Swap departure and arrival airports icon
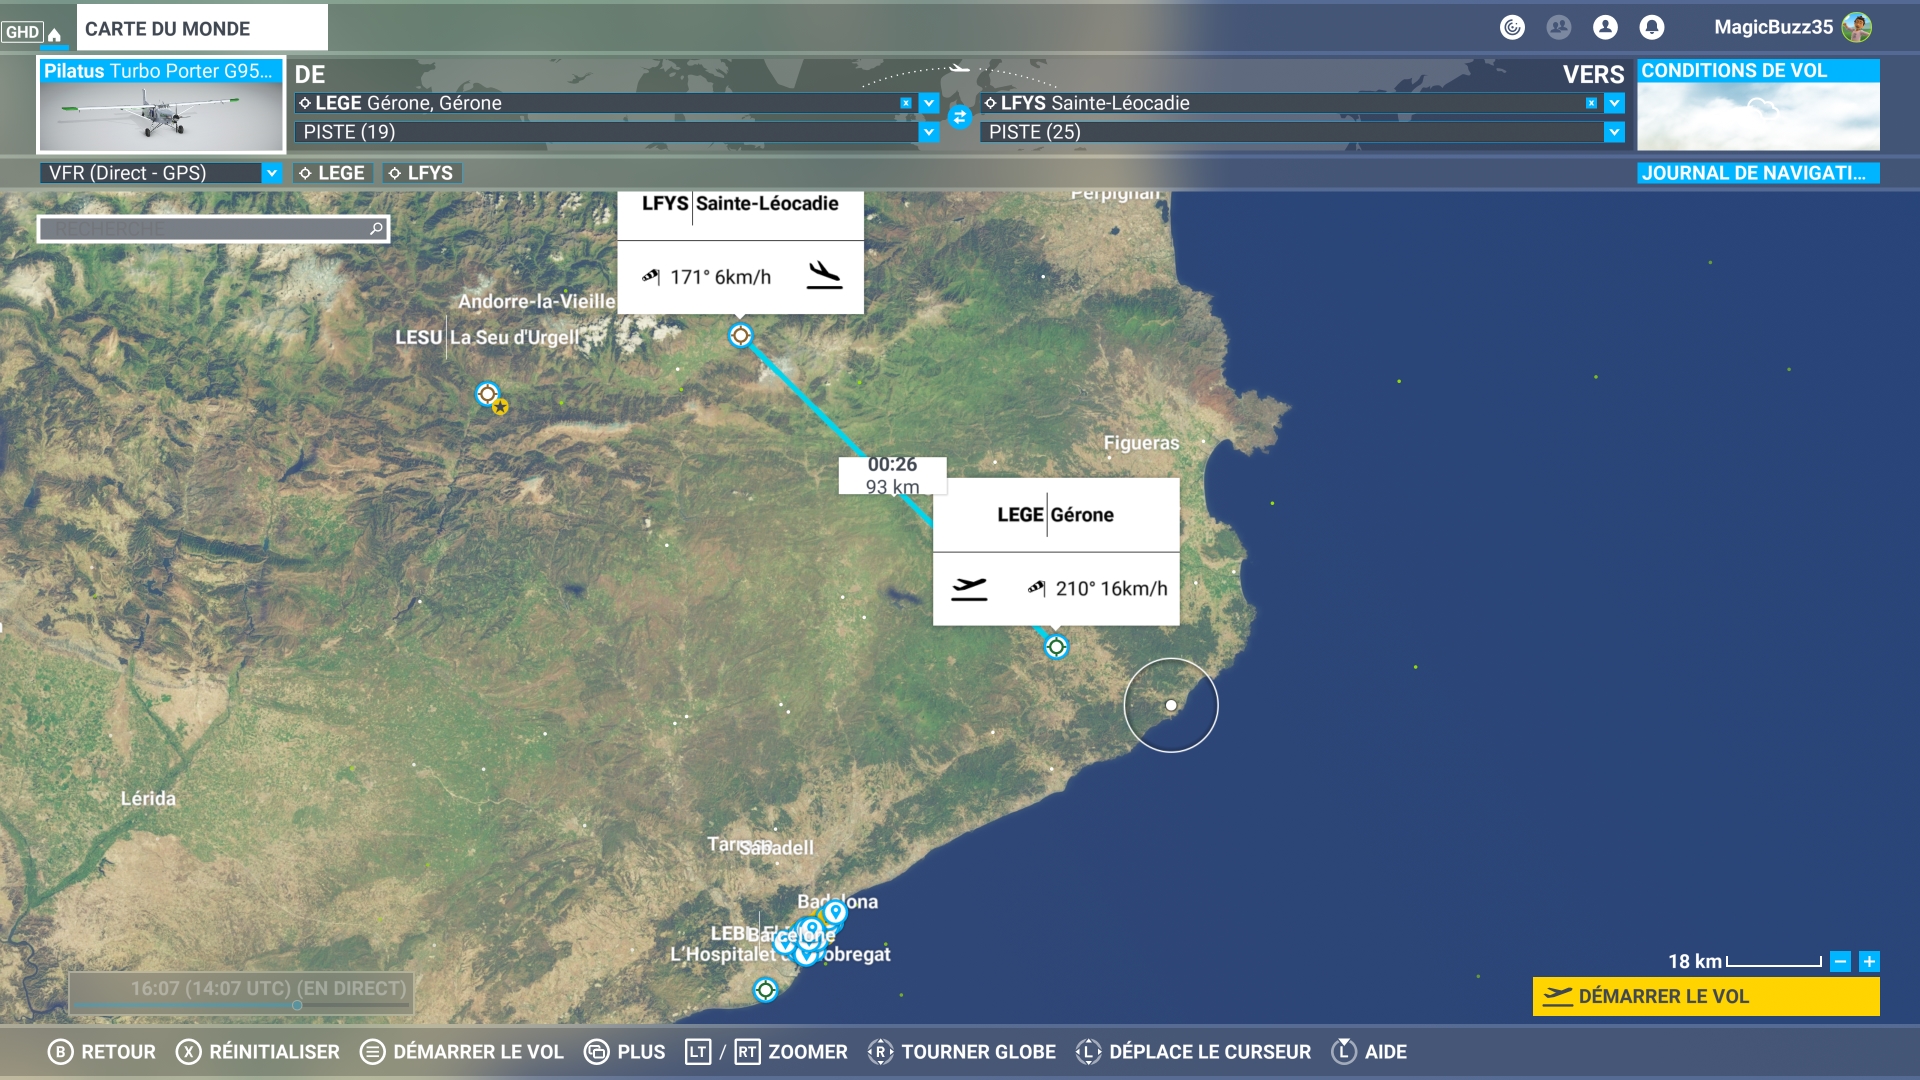This screenshot has width=1920, height=1080. point(959,117)
